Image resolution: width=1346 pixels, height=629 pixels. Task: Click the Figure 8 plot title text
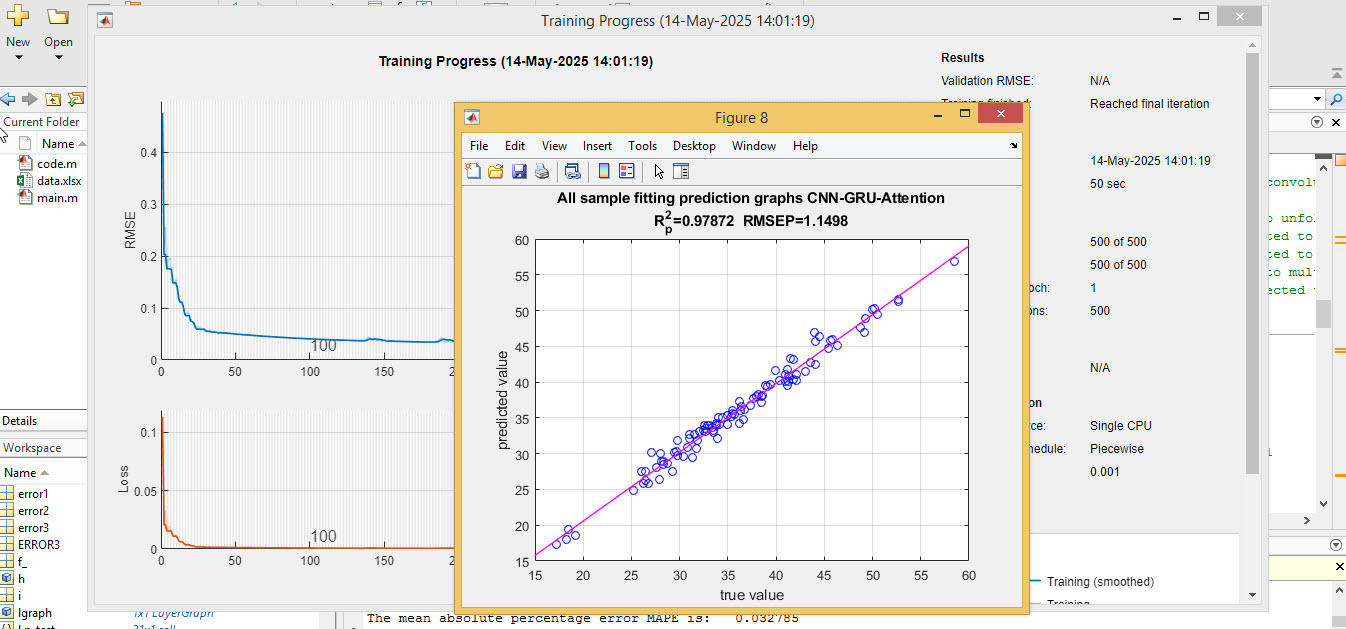751,209
